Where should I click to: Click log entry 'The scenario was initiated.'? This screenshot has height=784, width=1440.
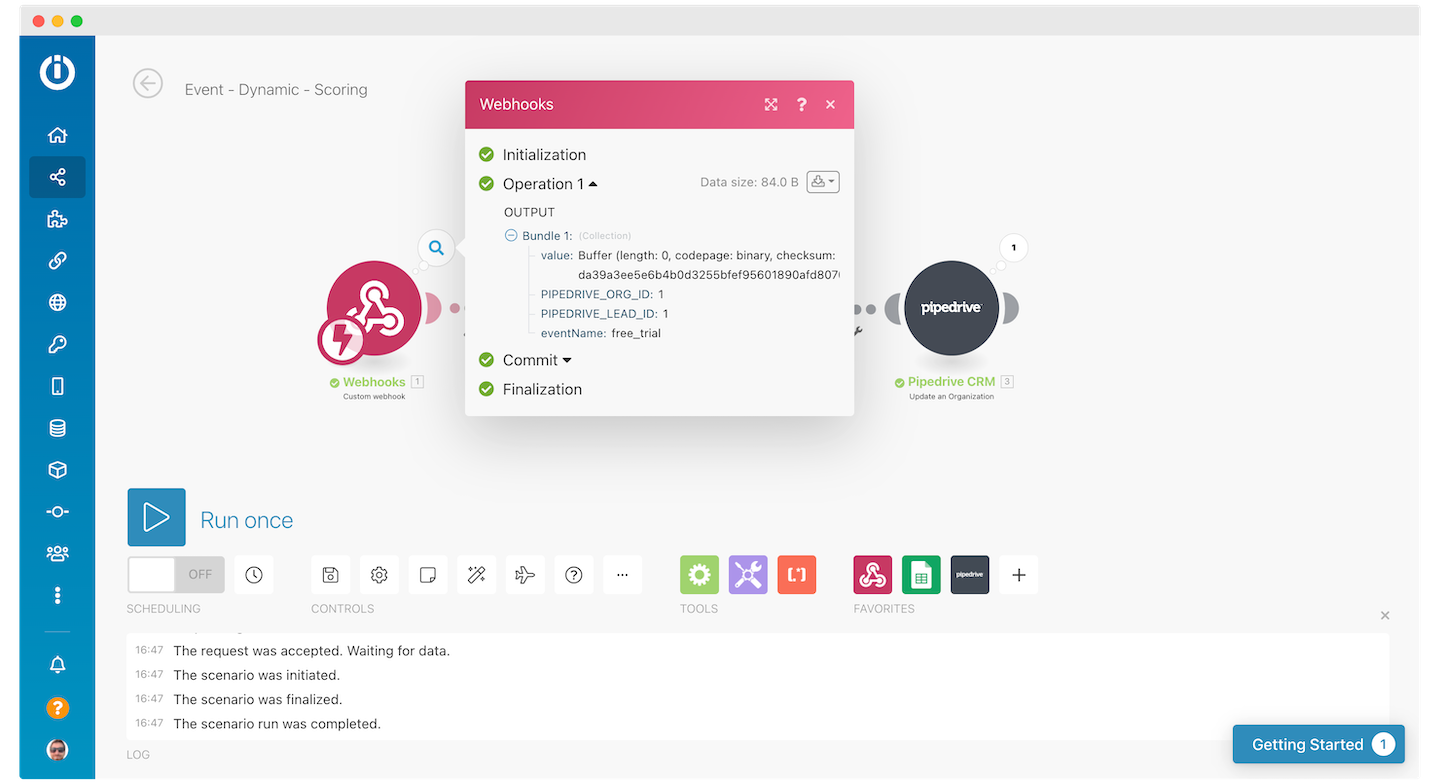click(256, 675)
